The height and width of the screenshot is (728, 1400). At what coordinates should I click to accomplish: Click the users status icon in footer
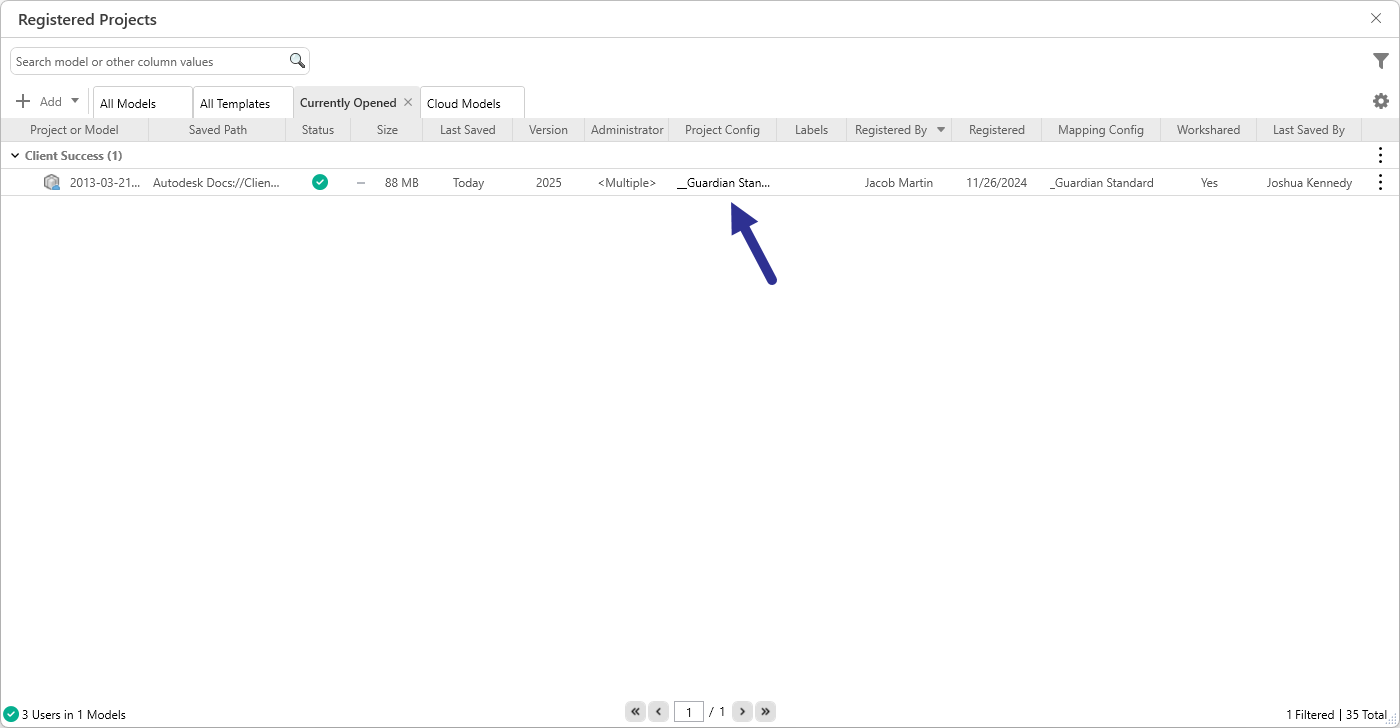[x=11, y=714]
